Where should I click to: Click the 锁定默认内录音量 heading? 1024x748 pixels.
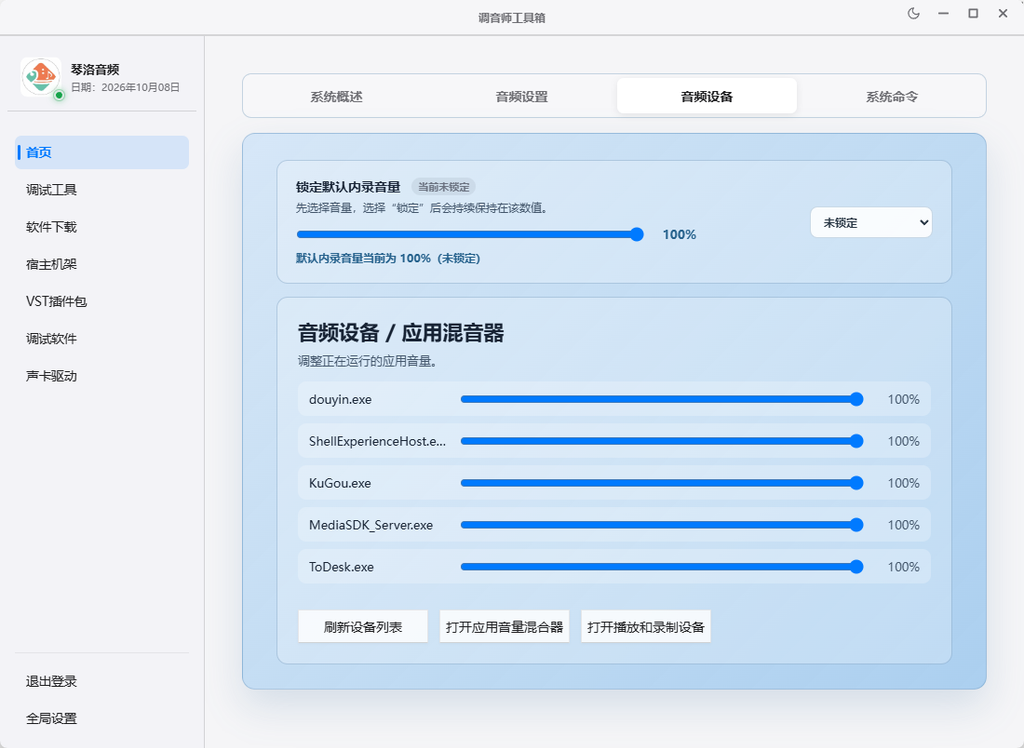pyautogui.click(x=348, y=187)
